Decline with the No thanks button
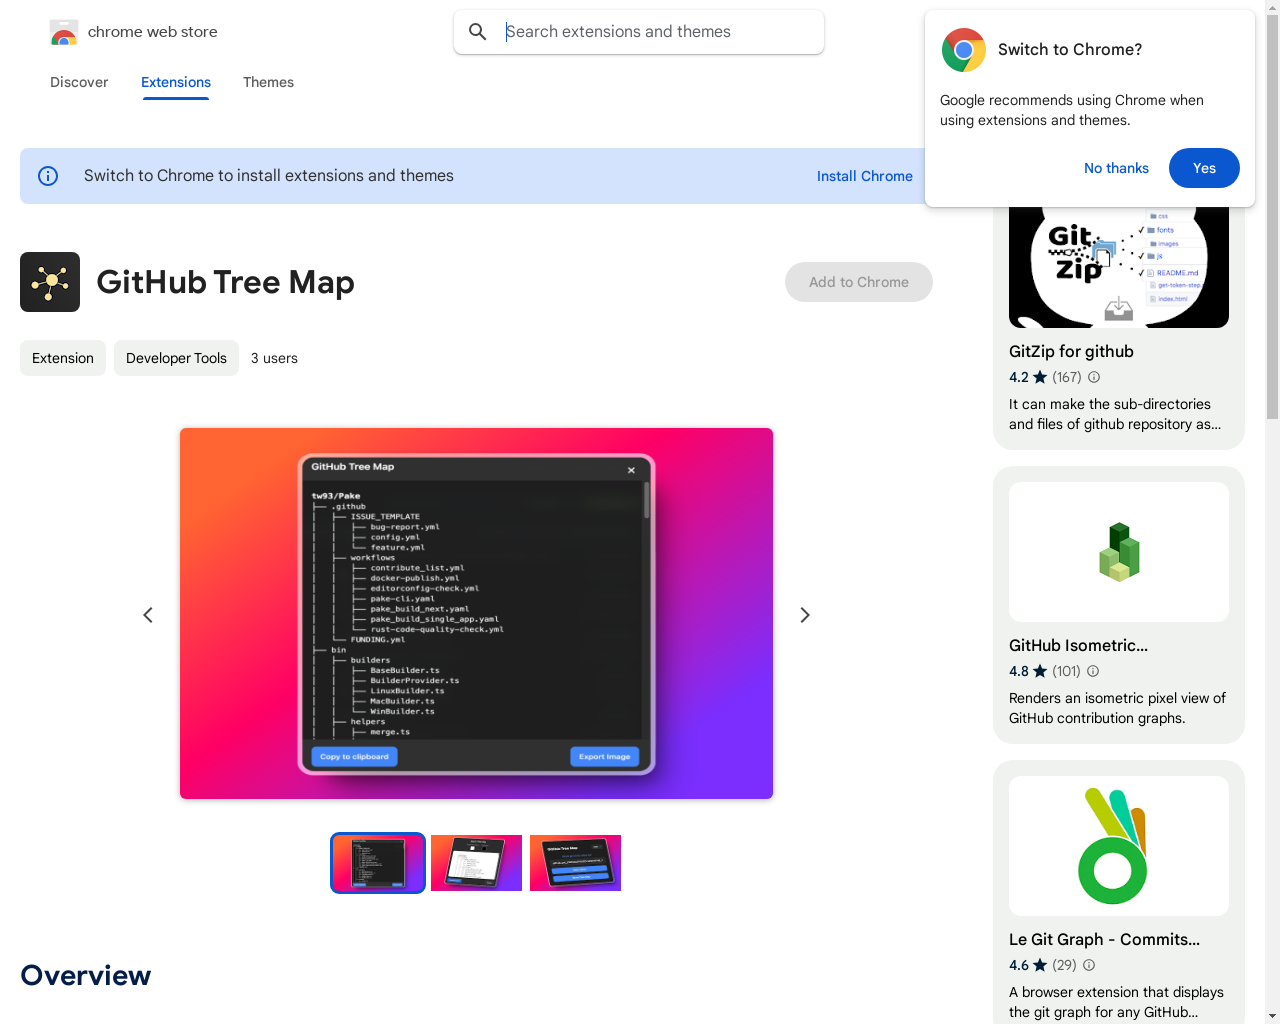Image resolution: width=1280 pixels, height=1024 pixels. 1116,168
